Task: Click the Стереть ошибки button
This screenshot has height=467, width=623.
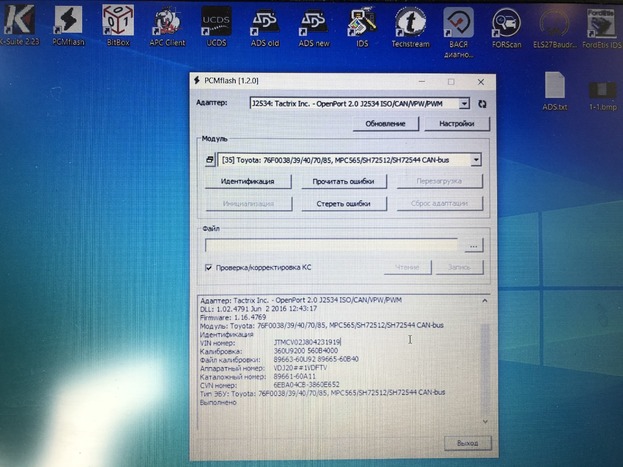Action: [x=343, y=203]
